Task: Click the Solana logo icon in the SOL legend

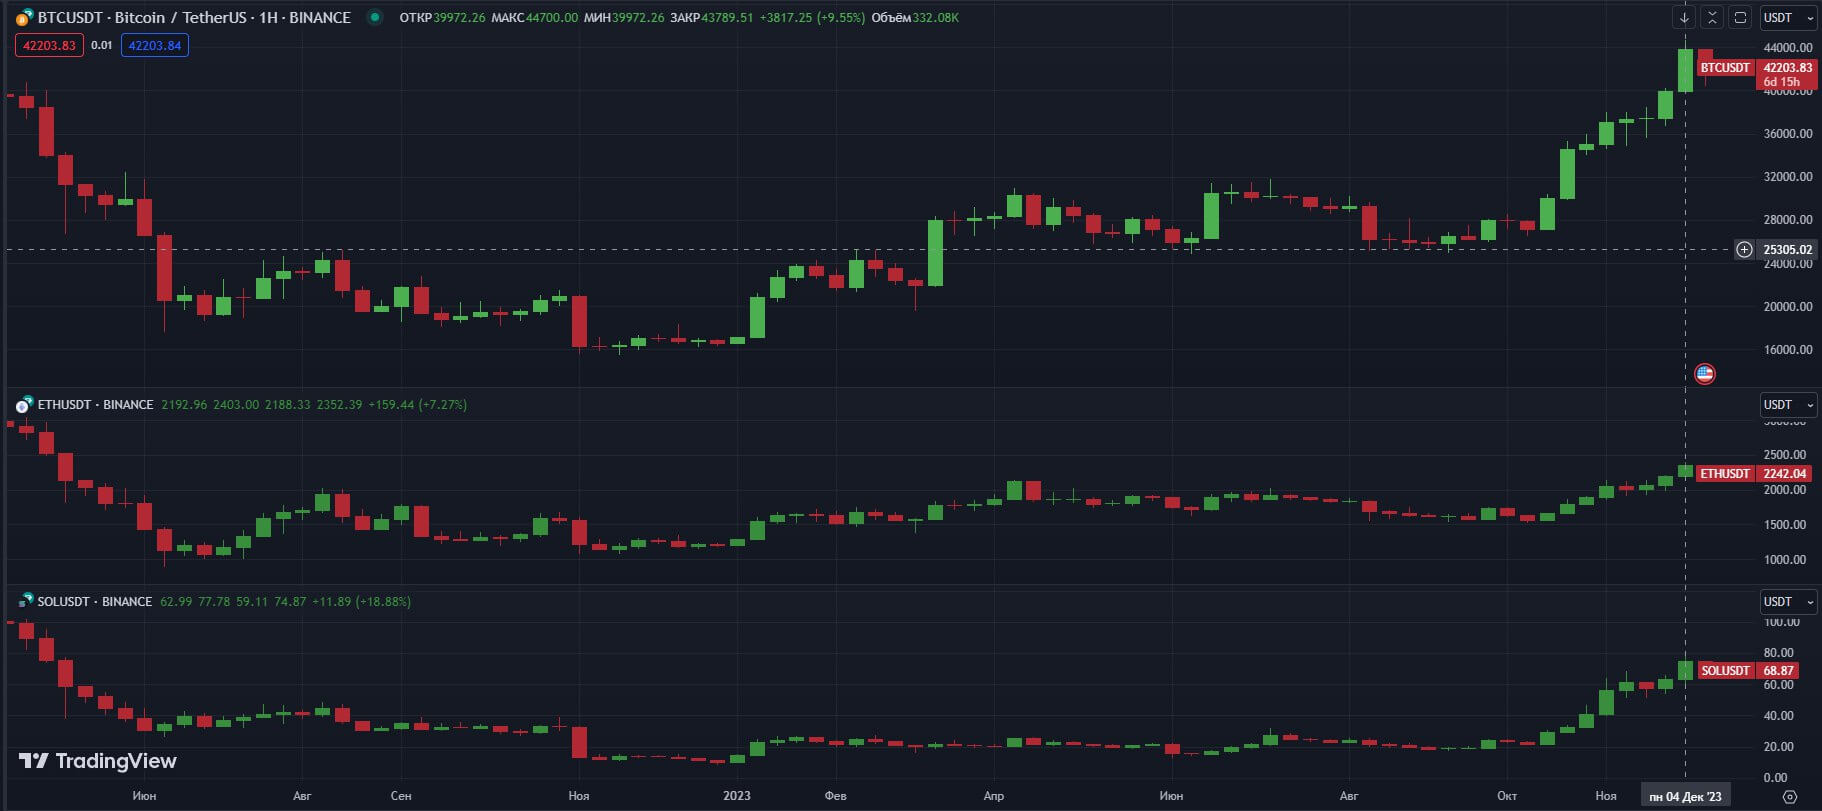Action: 23,602
